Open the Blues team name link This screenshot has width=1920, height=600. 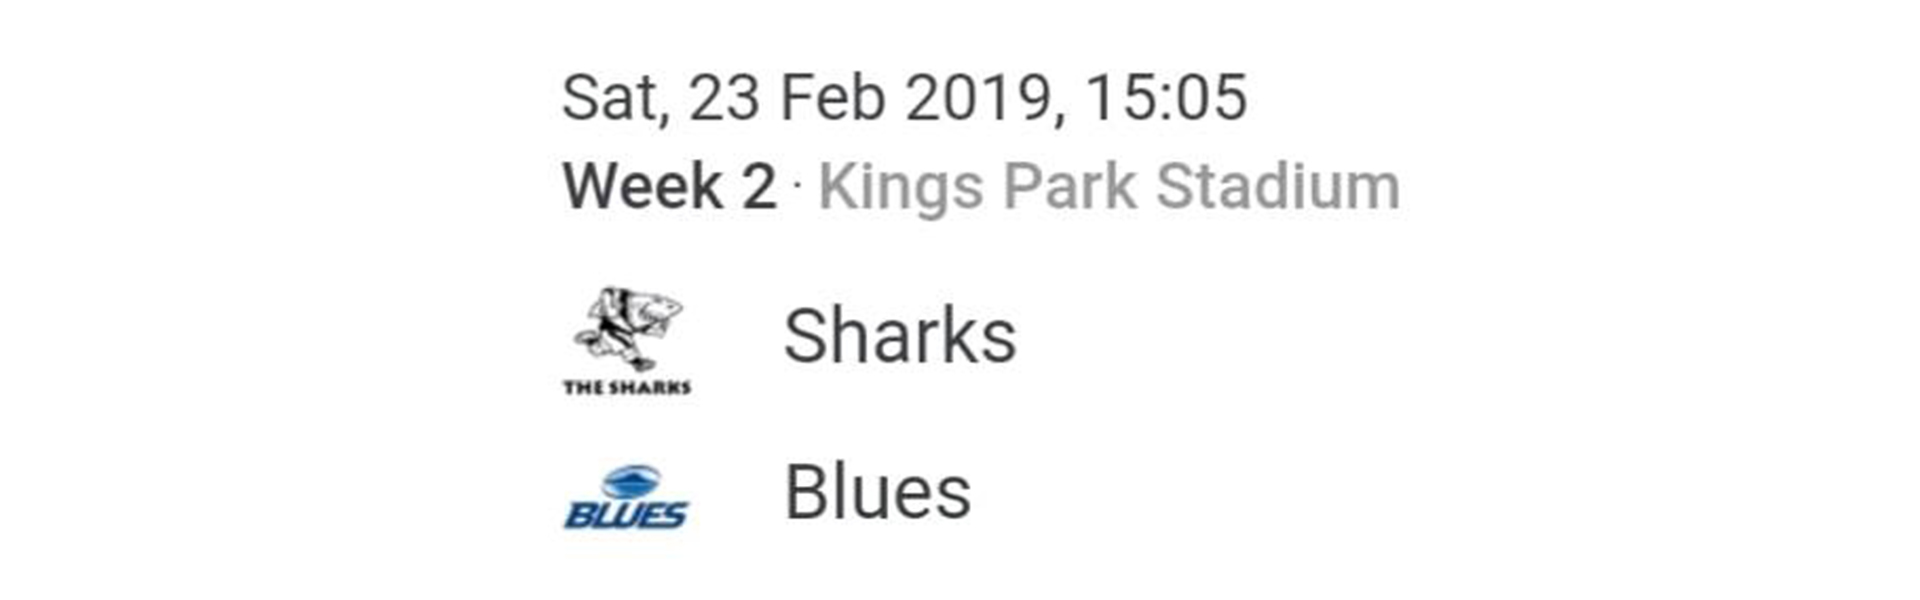(x=877, y=492)
